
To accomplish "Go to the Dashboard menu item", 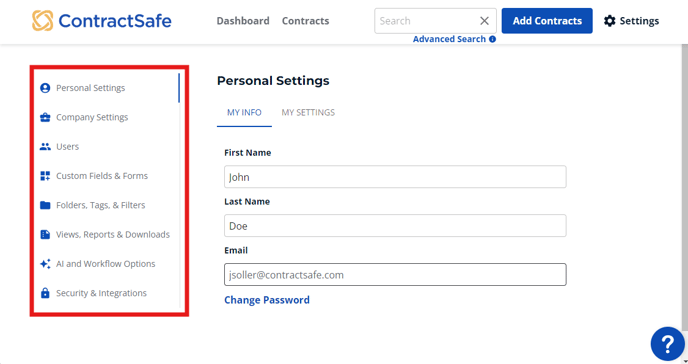I will [243, 21].
